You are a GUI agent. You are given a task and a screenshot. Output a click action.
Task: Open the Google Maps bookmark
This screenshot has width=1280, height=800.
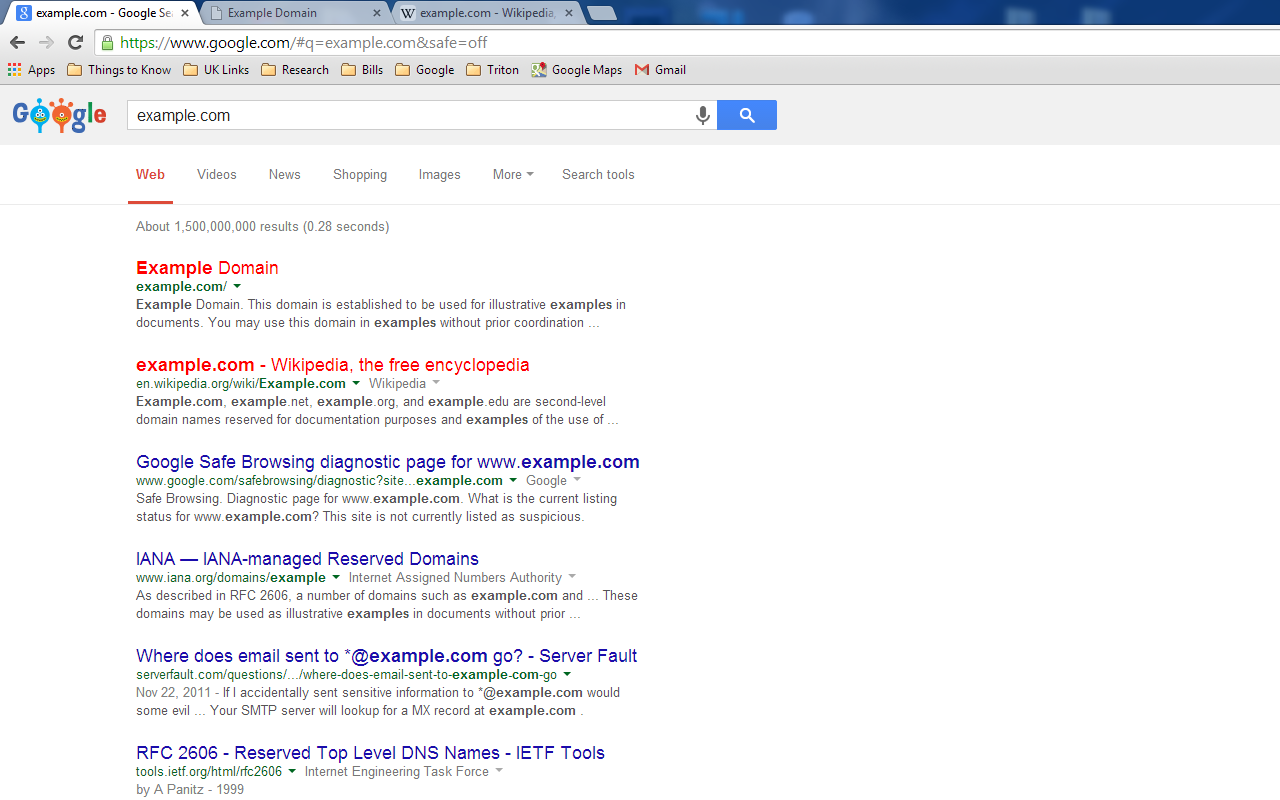(577, 70)
